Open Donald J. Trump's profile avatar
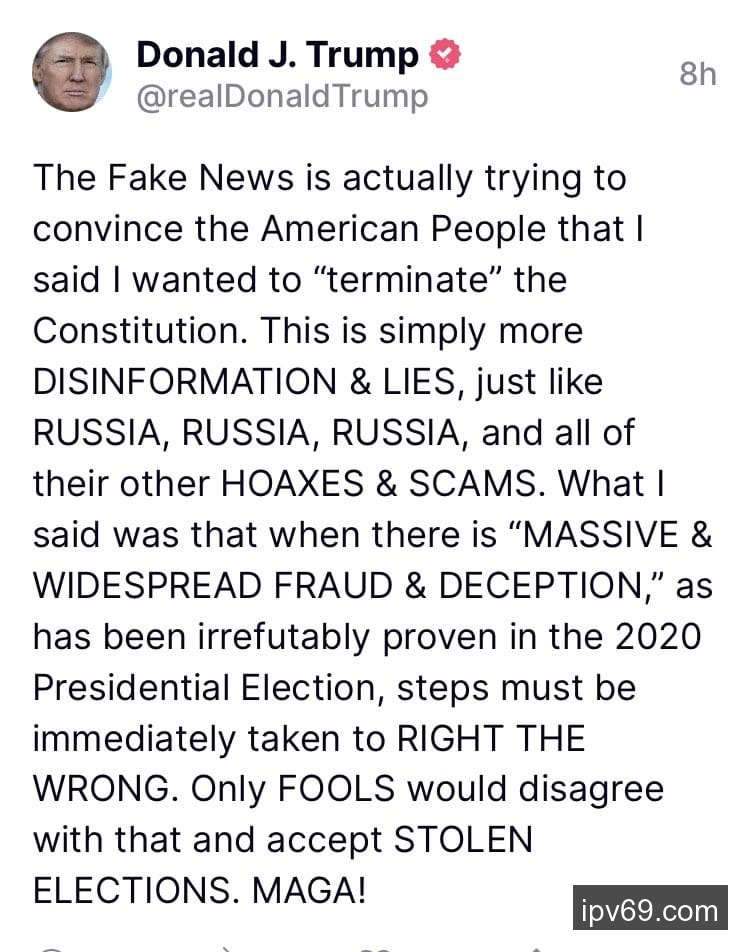 (72, 72)
